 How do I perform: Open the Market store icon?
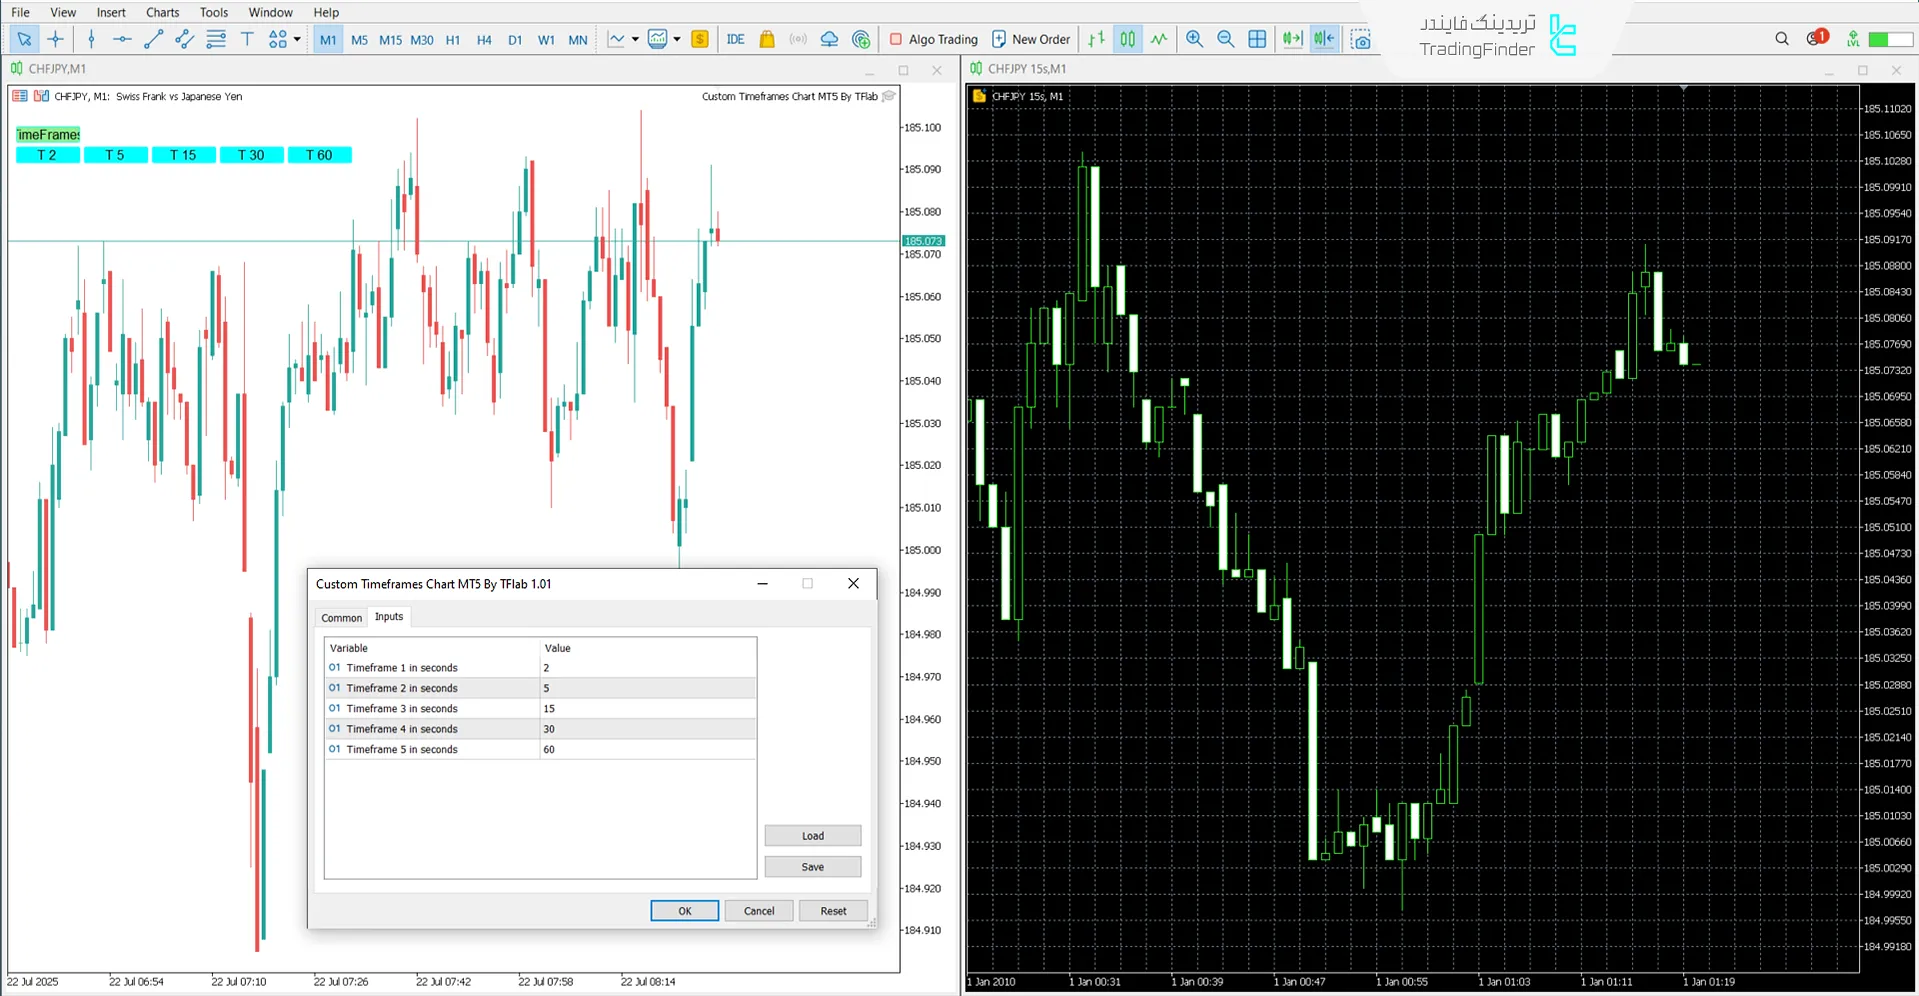pyautogui.click(x=766, y=39)
